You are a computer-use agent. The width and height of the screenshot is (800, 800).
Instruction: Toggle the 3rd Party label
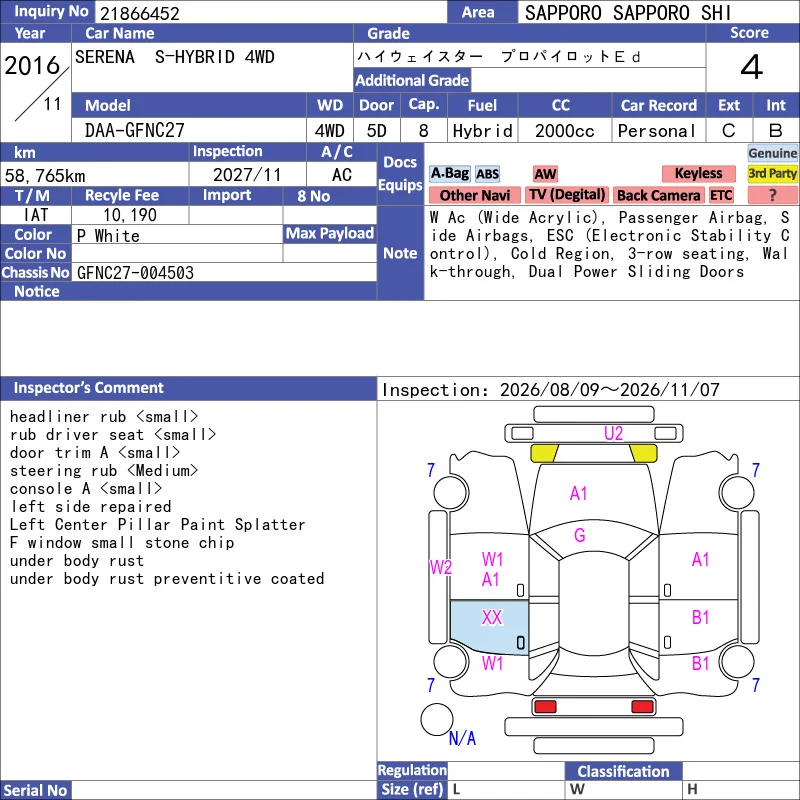point(772,173)
